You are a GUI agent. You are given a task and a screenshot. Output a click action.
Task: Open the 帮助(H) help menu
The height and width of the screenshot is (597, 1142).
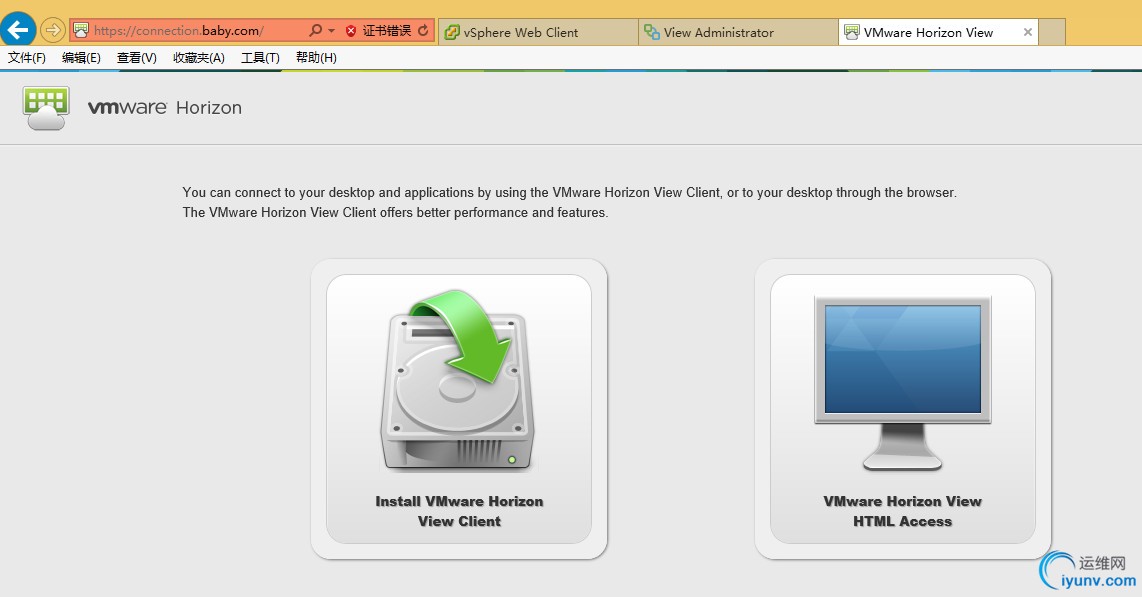pos(316,58)
